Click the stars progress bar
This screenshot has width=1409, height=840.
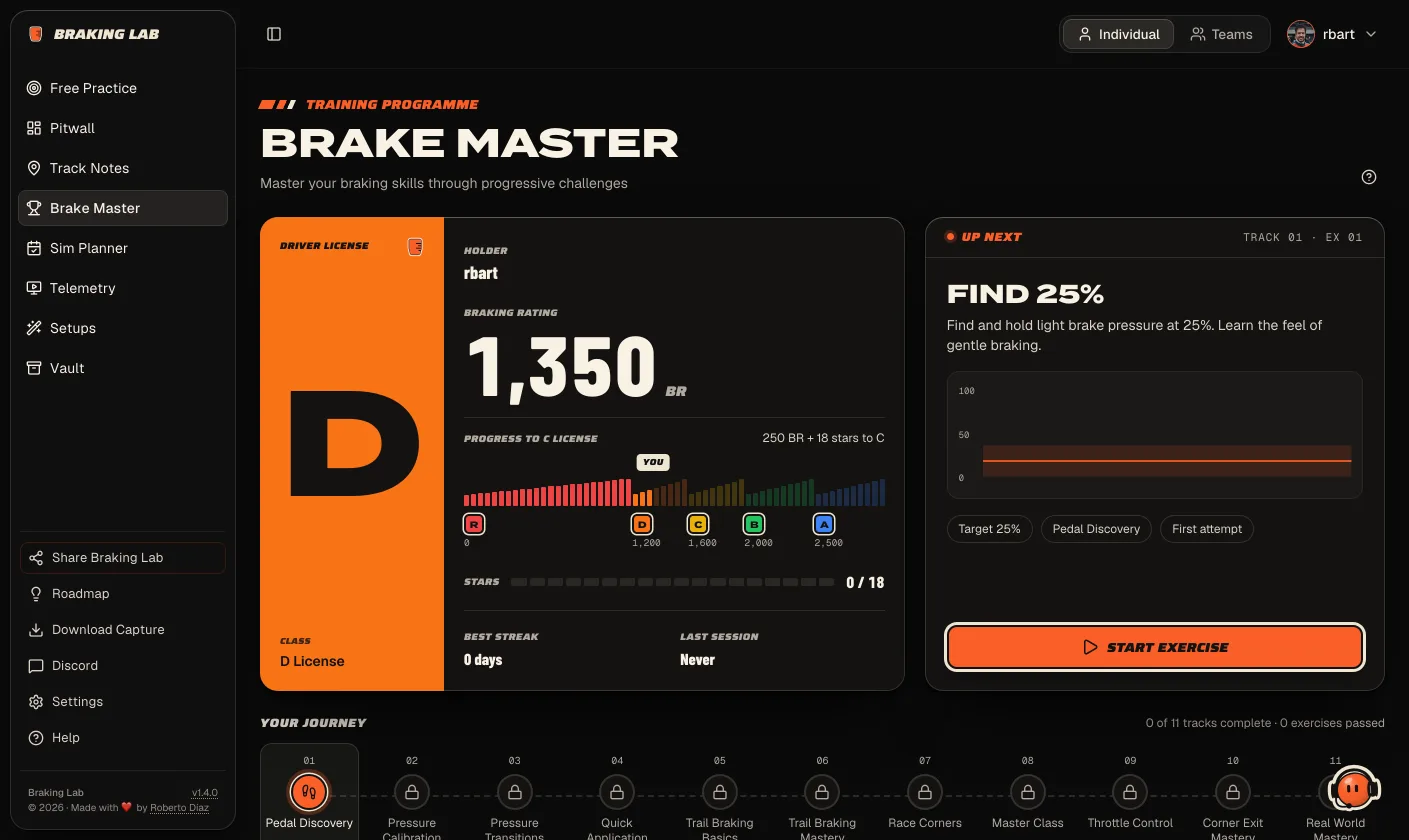pyautogui.click(x=673, y=582)
